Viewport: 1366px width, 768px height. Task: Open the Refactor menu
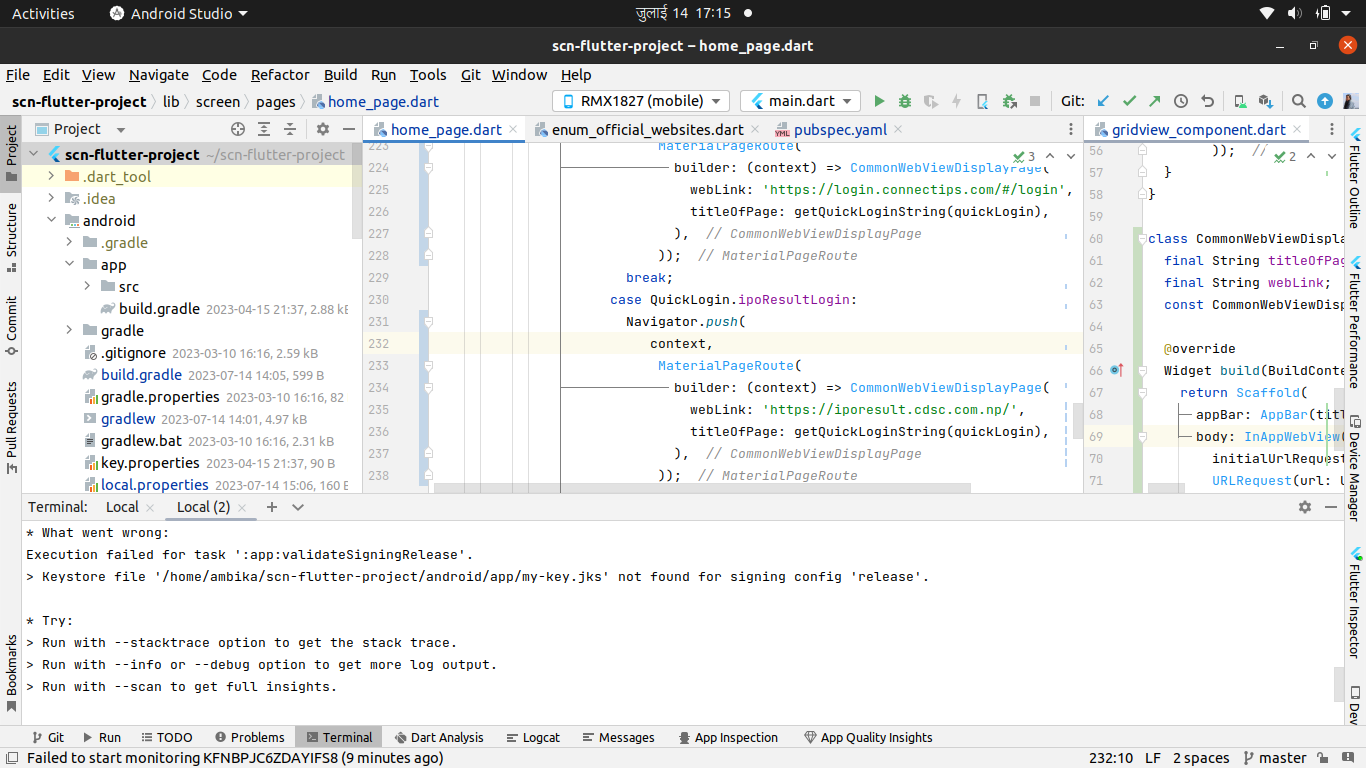(x=280, y=75)
